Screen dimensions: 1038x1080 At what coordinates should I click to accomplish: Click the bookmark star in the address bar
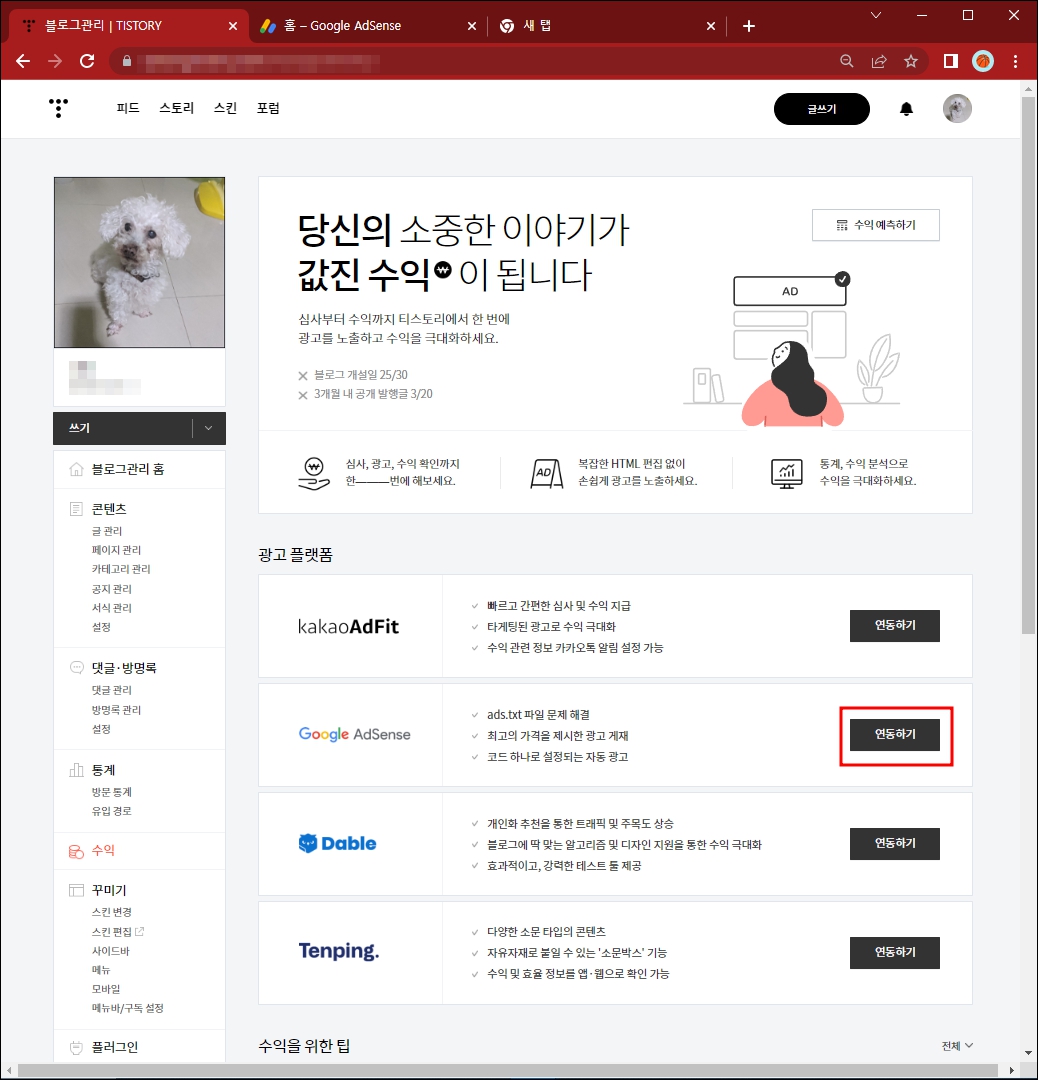coord(911,61)
